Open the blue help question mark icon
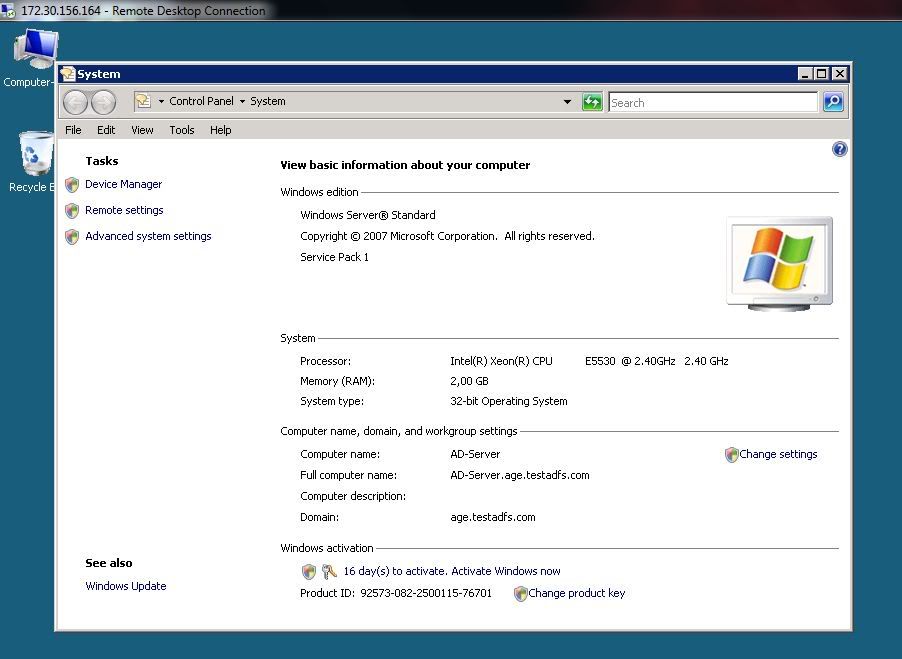This screenshot has width=902, height=659. click(839, 150)
